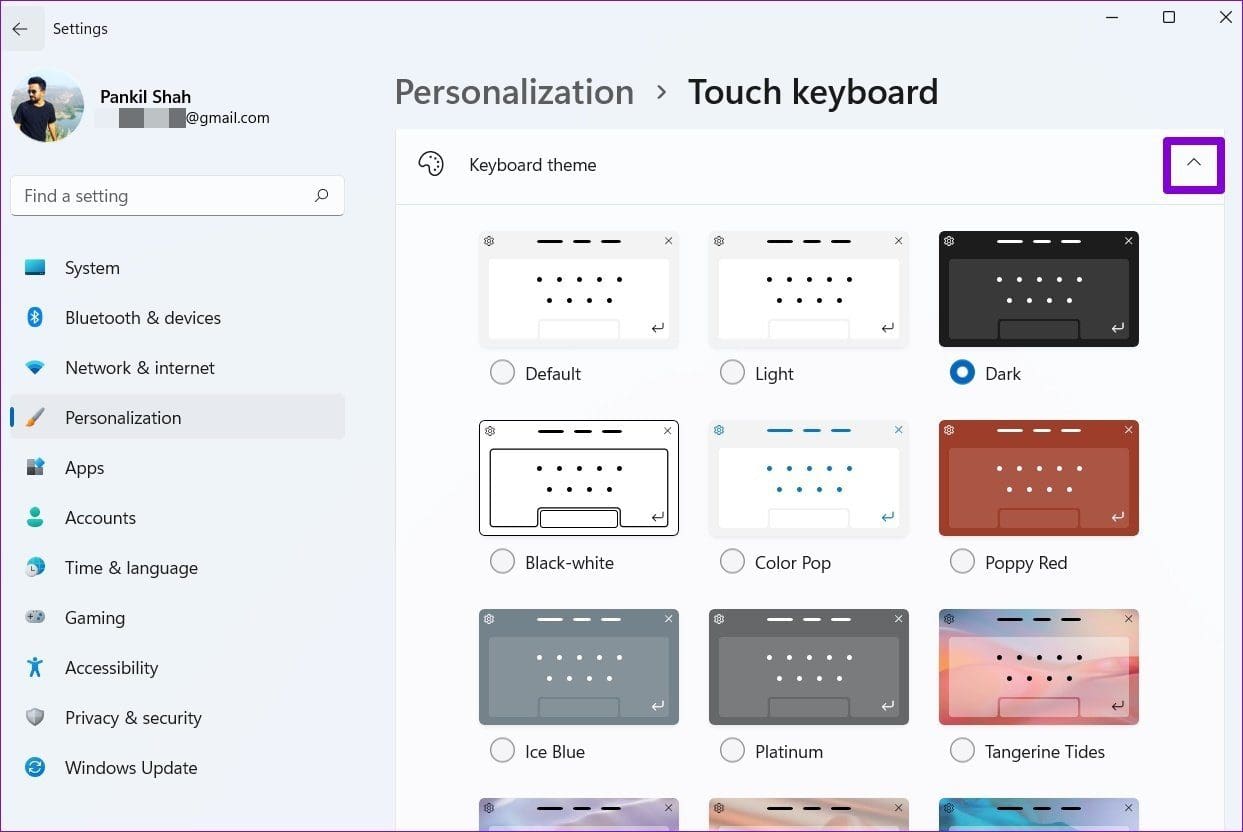Select the Color Pop theme option
The height and width of the screenshot is (832, 1243).
(732, 560)
